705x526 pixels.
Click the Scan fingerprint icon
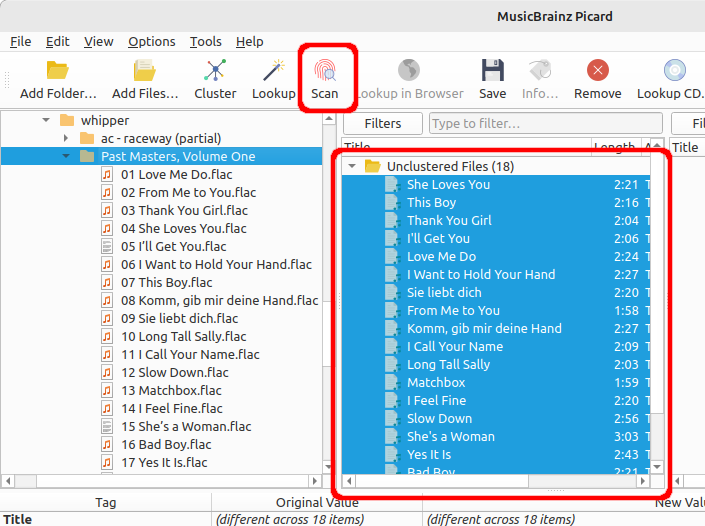[325, 71]
